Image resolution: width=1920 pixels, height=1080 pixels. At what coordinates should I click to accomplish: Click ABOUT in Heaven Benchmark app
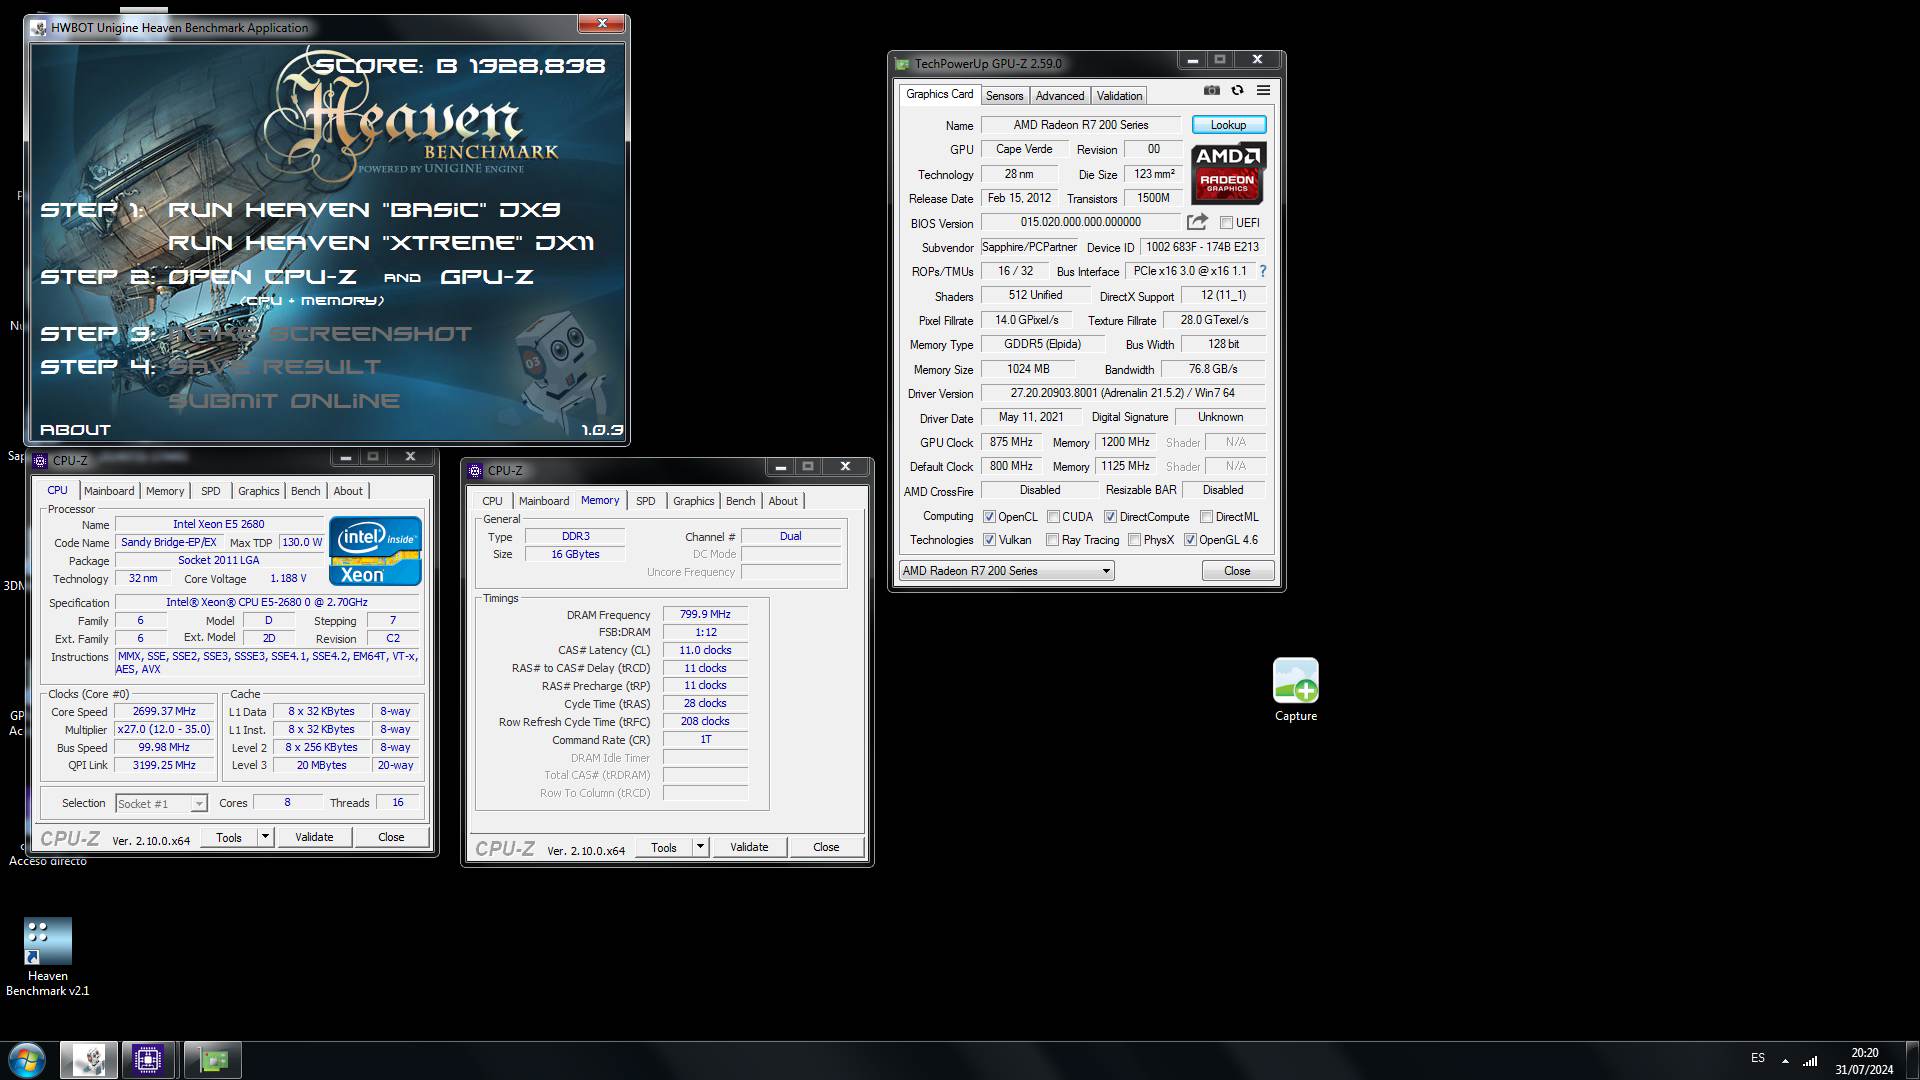tap(75, 429)
